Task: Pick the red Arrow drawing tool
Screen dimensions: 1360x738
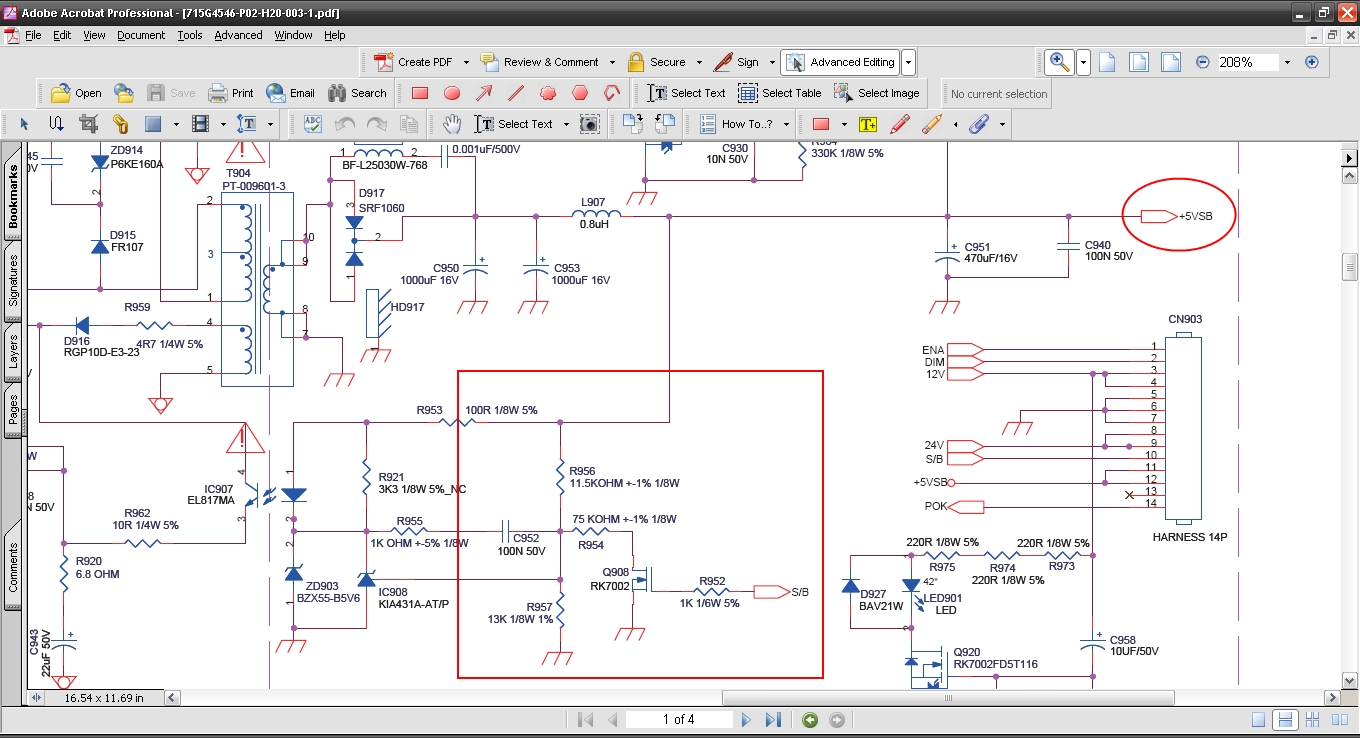Action: [x=484, y=93]
